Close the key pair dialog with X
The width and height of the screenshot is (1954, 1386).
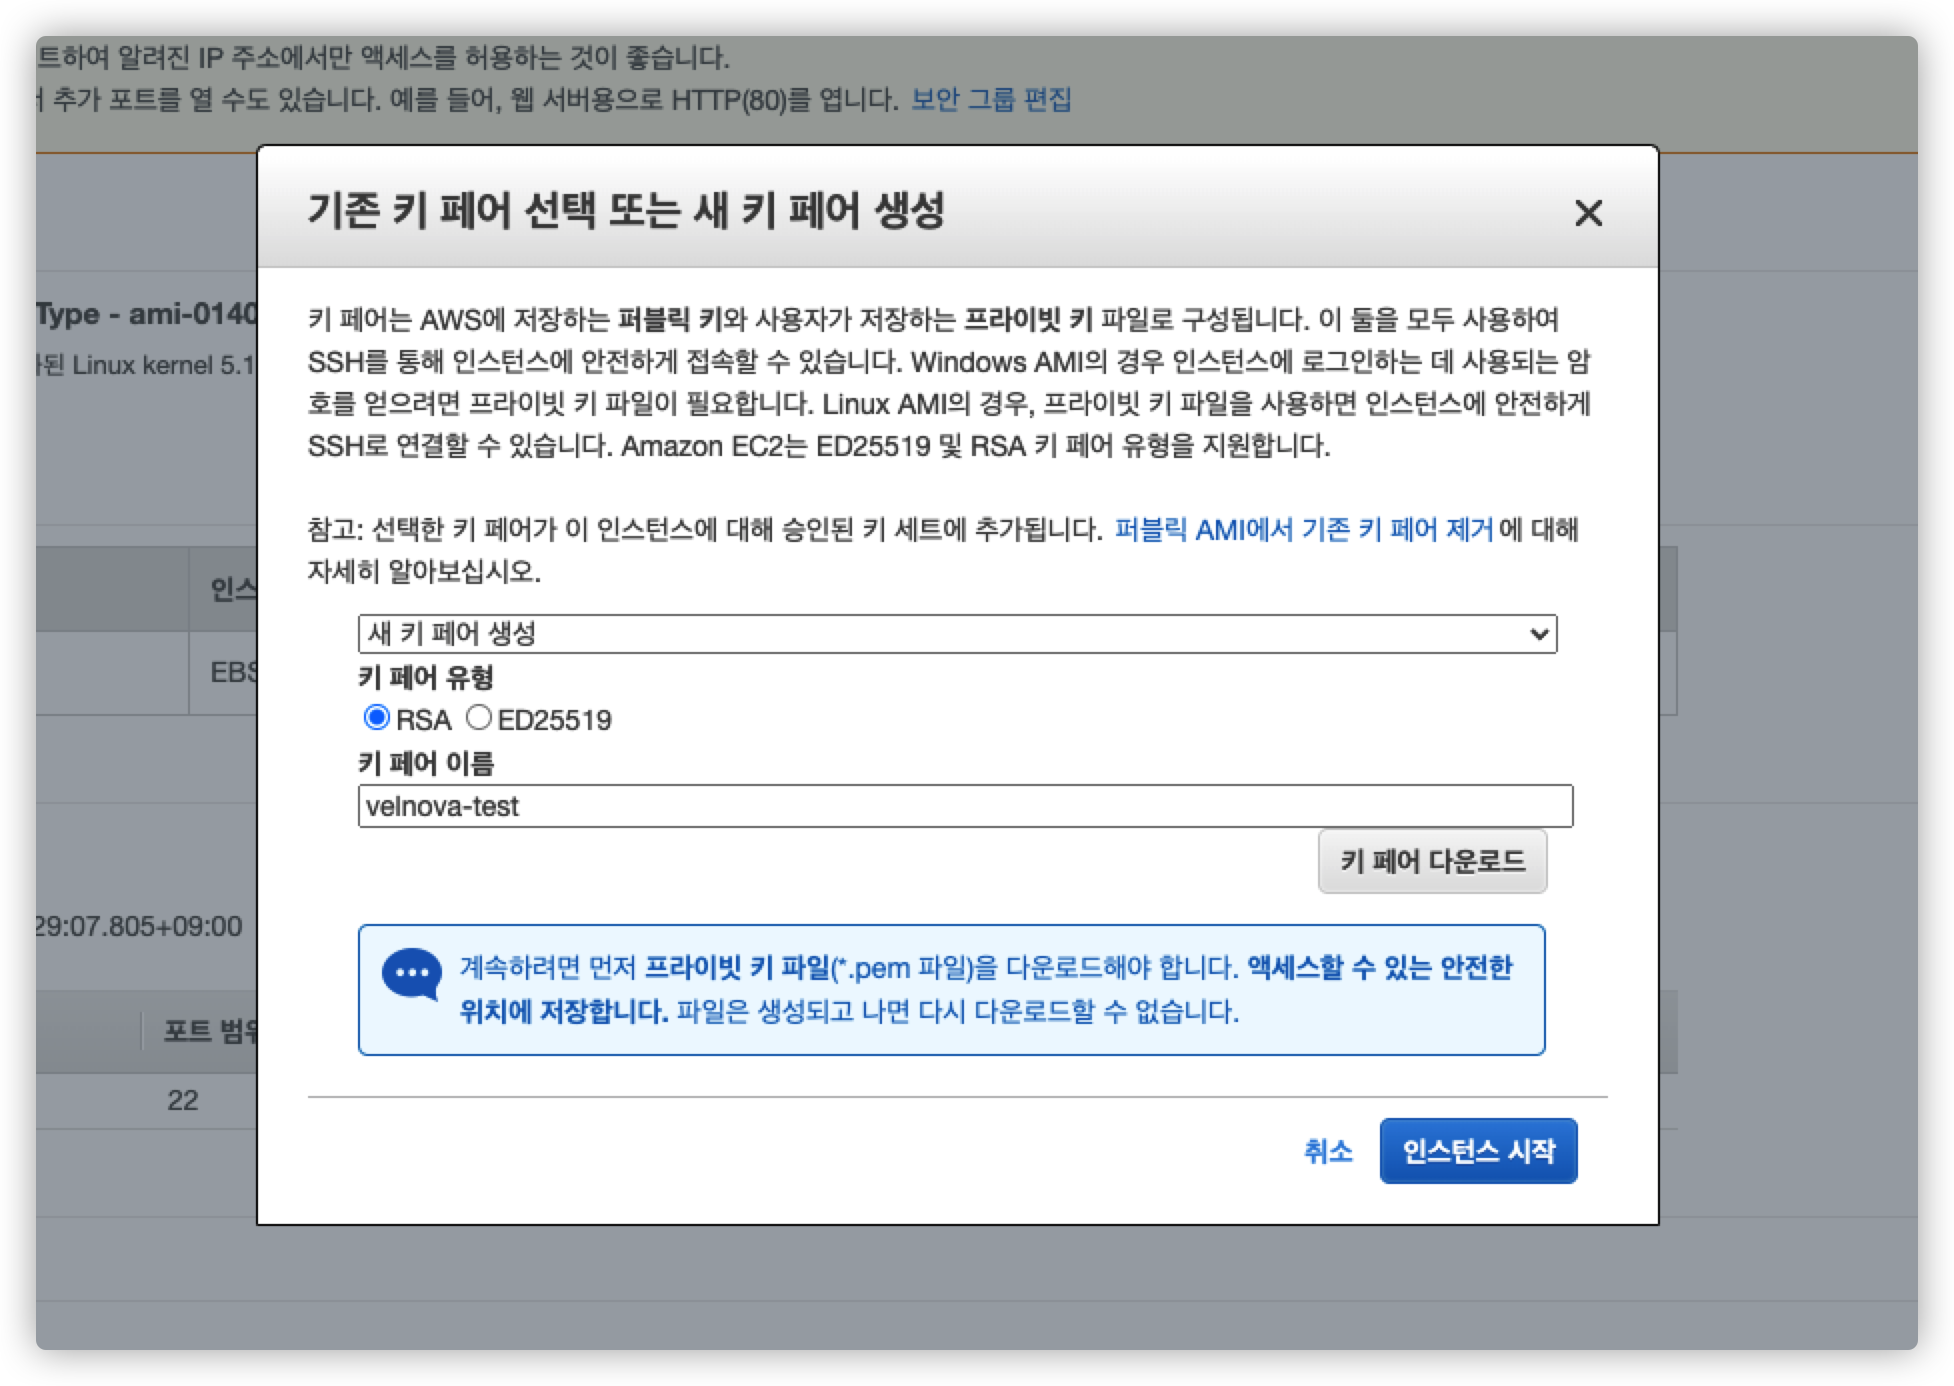pos(1588,213)
